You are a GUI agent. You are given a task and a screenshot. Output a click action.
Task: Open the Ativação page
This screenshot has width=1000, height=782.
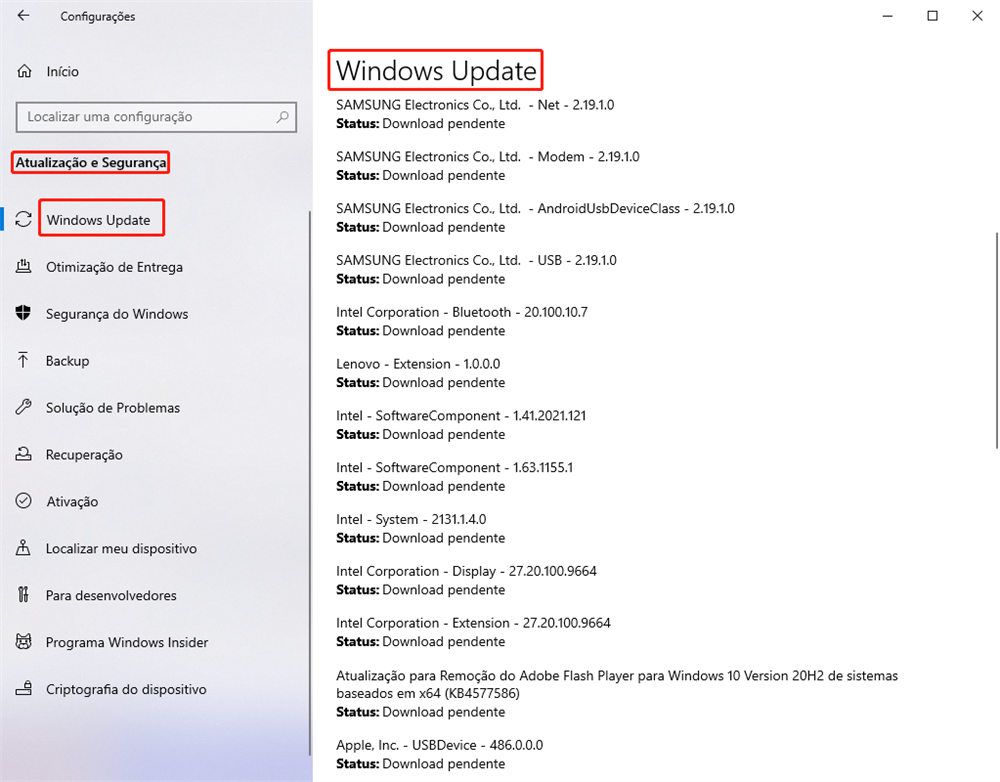click(72, 502)
